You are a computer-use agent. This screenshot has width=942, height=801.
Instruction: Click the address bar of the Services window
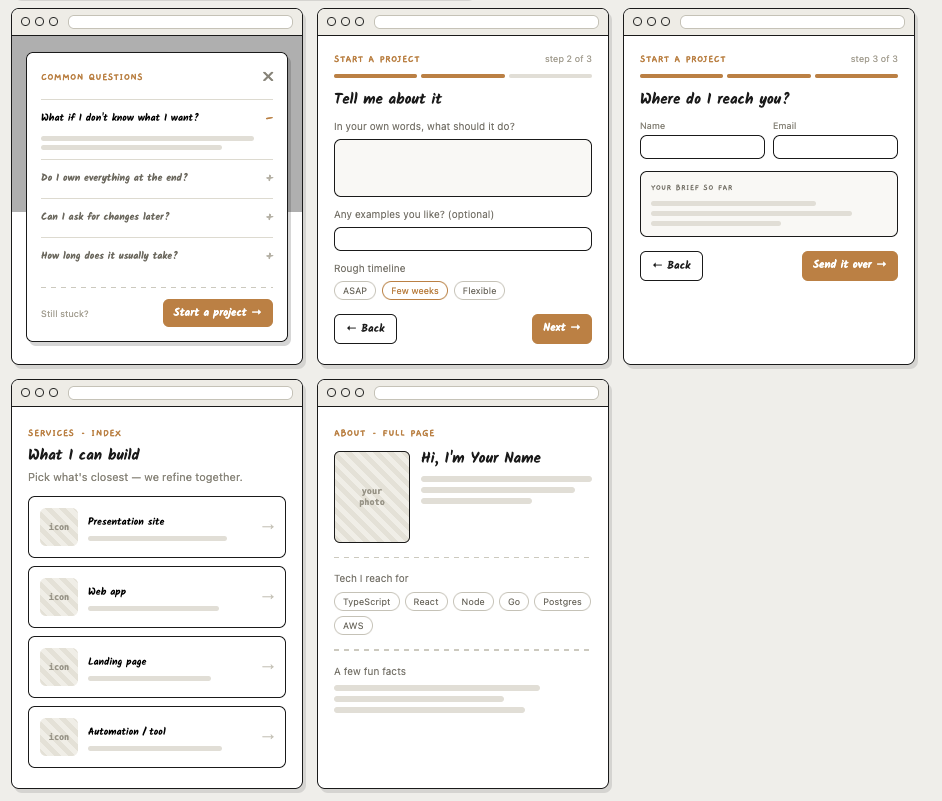(x=180, y=392)
